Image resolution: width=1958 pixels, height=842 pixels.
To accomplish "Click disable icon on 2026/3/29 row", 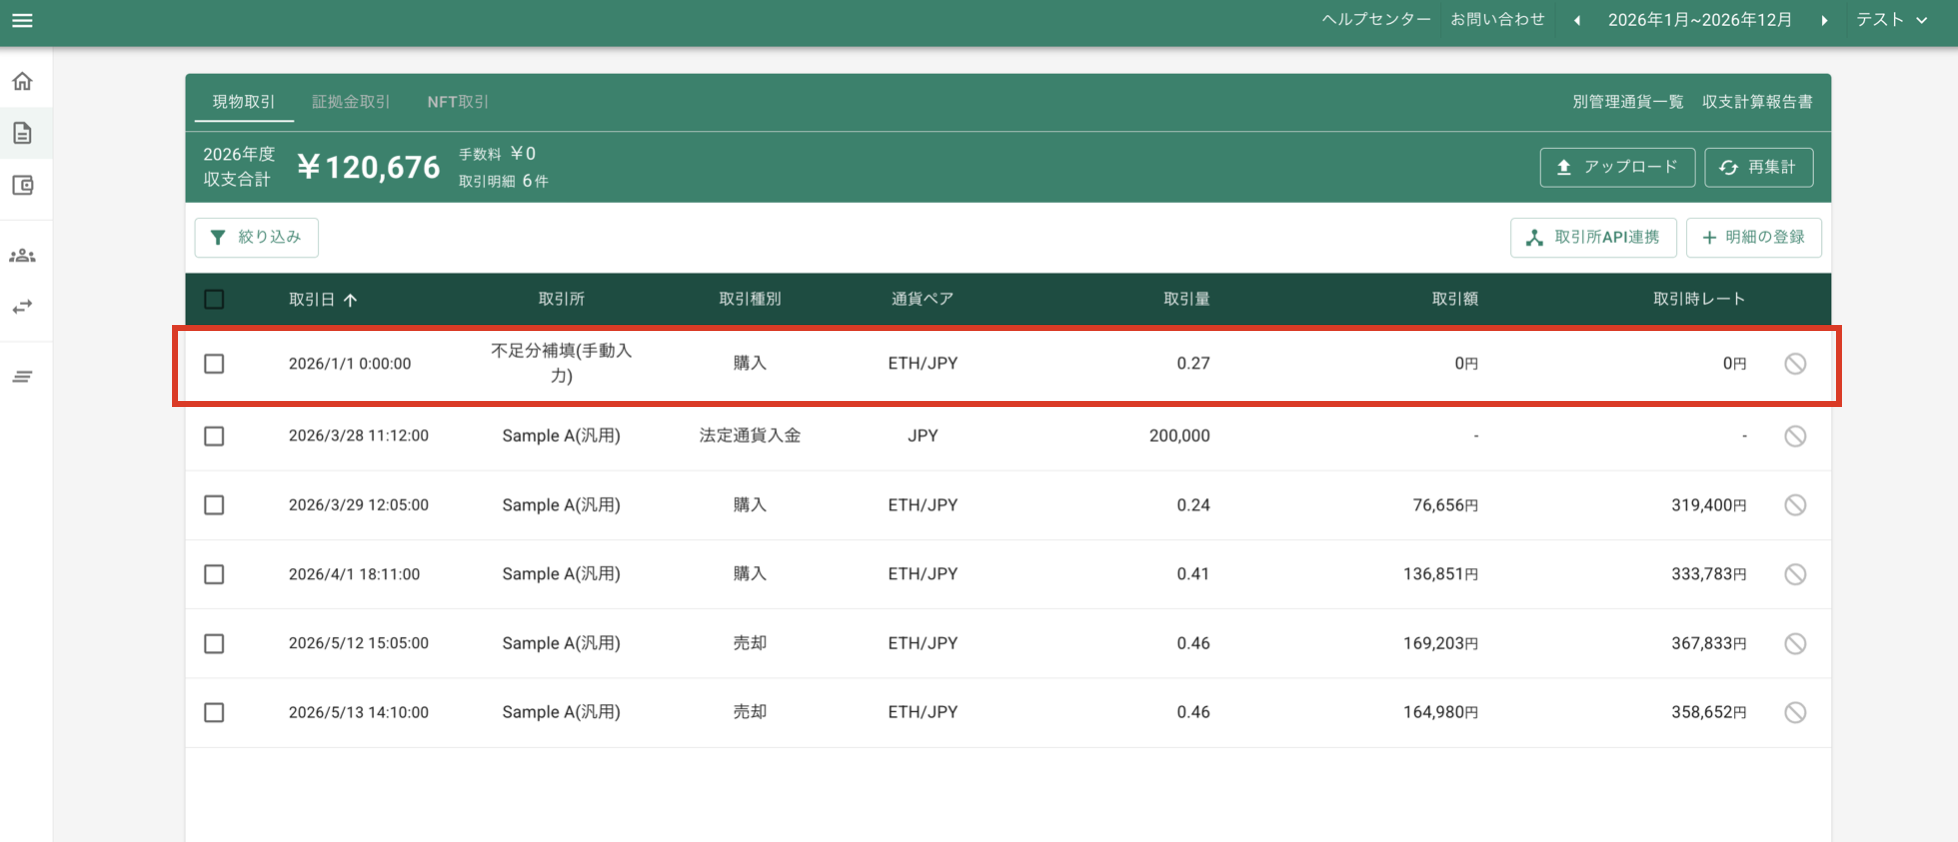I will (x=1795, y=505).
